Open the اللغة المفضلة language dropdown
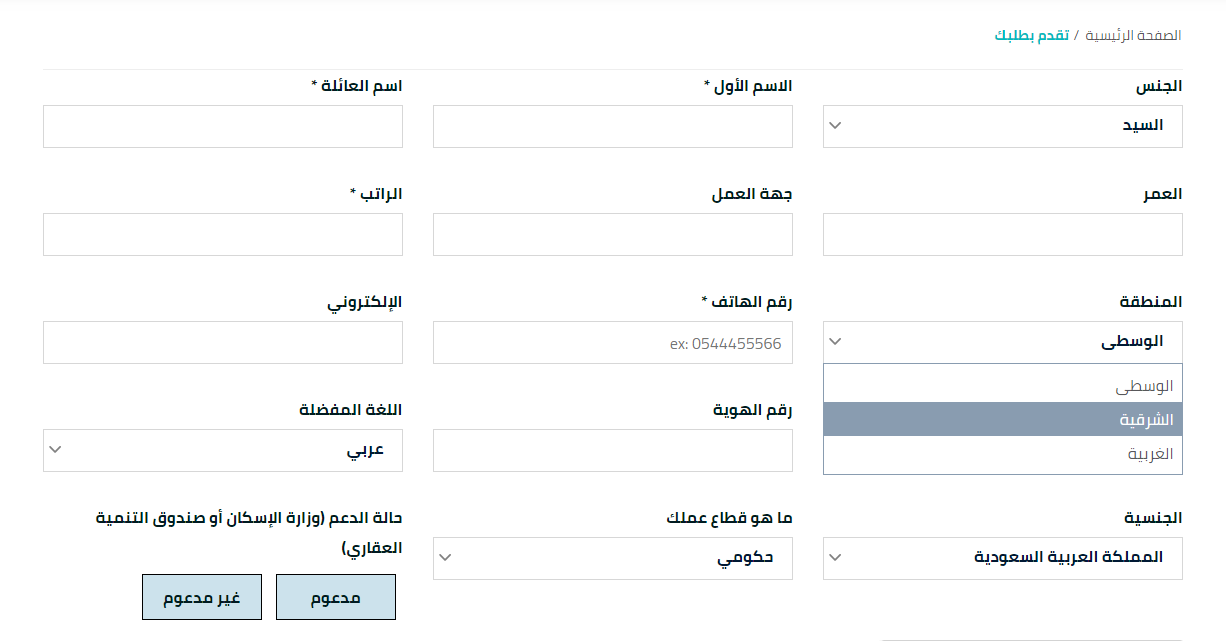This screenshot has height=641, width=1226. [223, 450]
